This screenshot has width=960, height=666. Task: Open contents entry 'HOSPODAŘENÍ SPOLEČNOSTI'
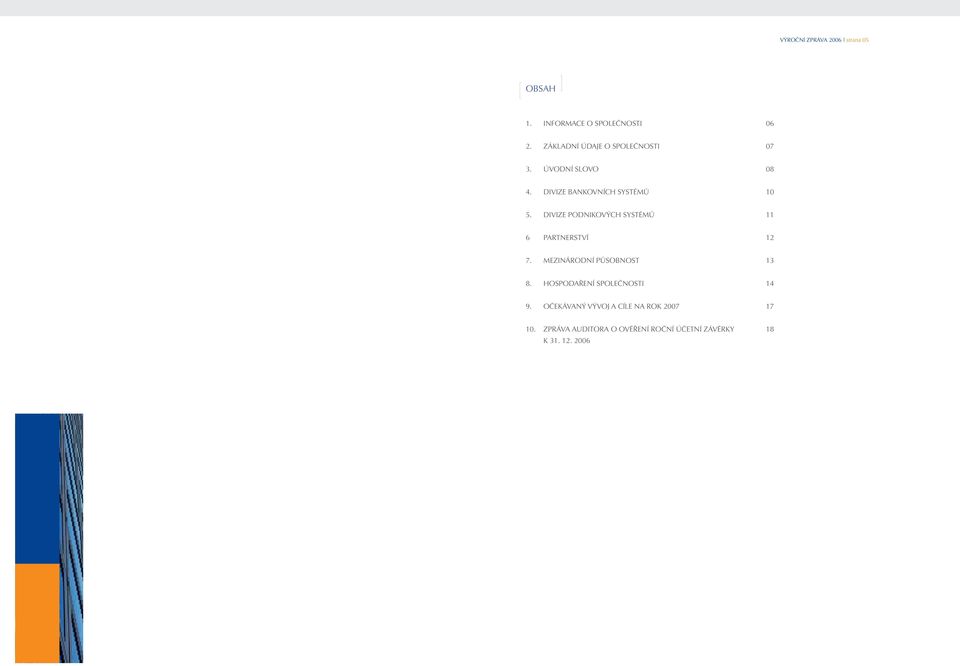coord(593,283)
